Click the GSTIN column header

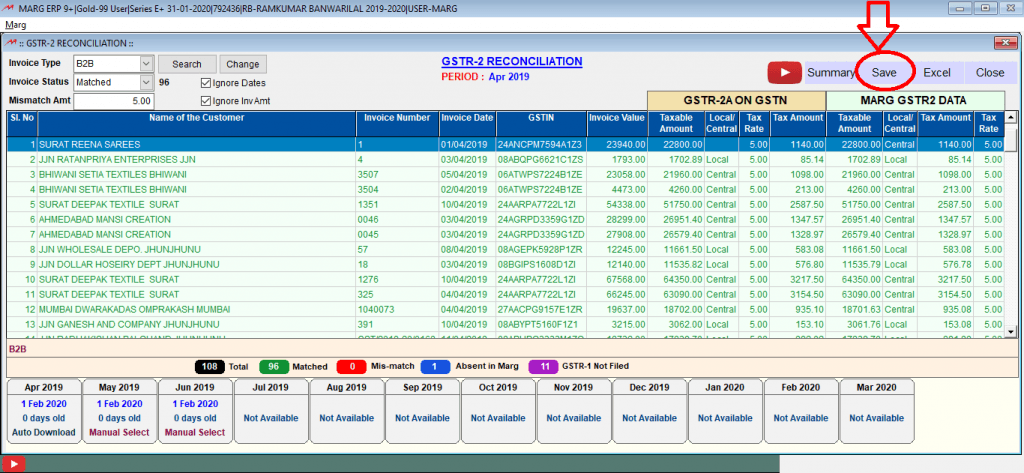[x=541, y=123]
